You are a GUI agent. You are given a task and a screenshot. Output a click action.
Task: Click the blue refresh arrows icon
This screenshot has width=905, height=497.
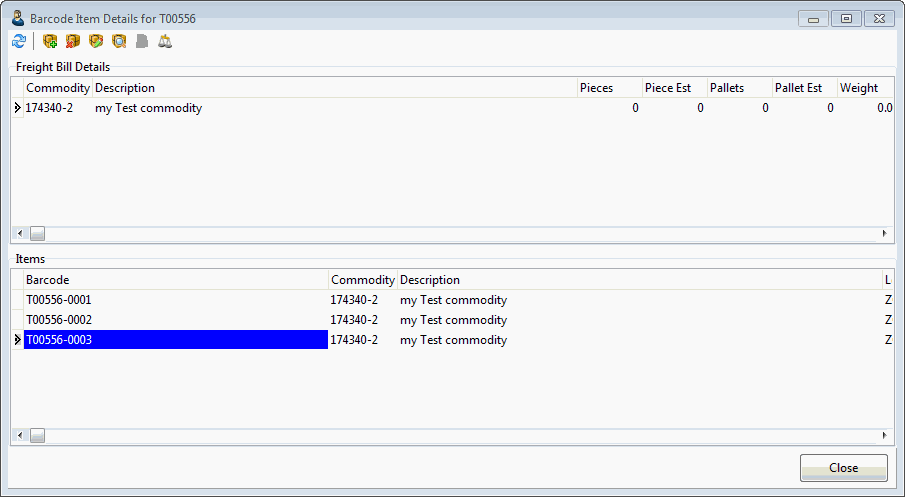(x=19, y=41)
